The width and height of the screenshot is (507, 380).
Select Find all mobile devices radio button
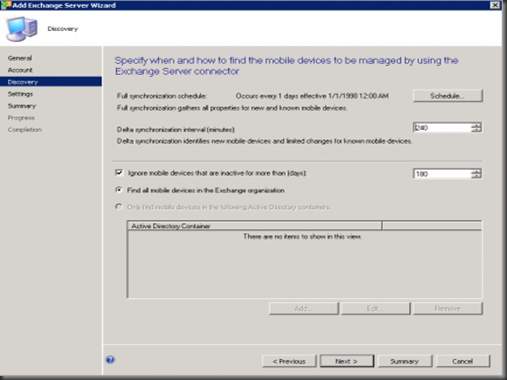tap(119, 190)
